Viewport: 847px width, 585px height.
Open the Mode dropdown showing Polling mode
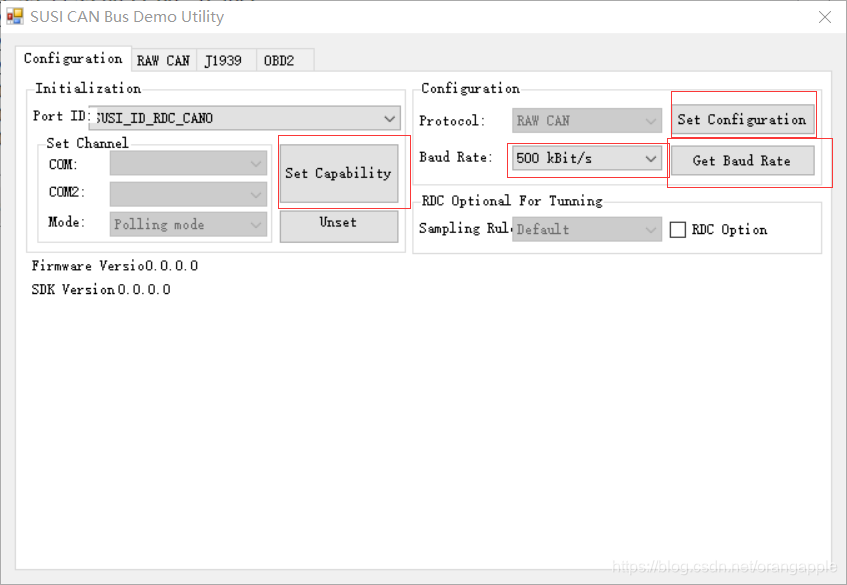[188, 224]
